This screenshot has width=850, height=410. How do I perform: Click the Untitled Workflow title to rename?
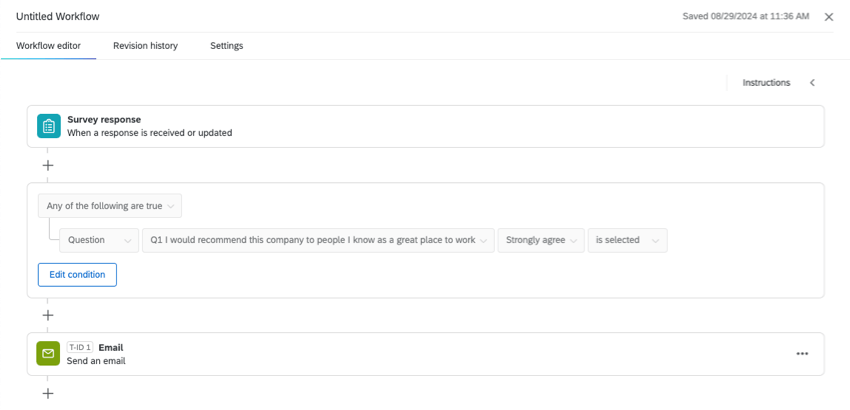coord(58,17)
